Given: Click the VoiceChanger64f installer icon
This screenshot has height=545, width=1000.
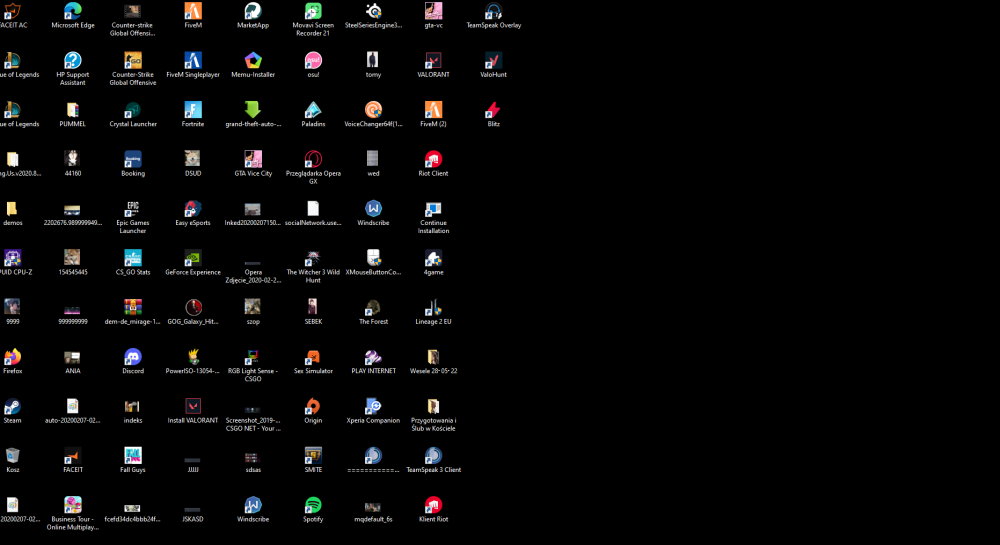Looking at the screenshot, I should coord(373,110).
